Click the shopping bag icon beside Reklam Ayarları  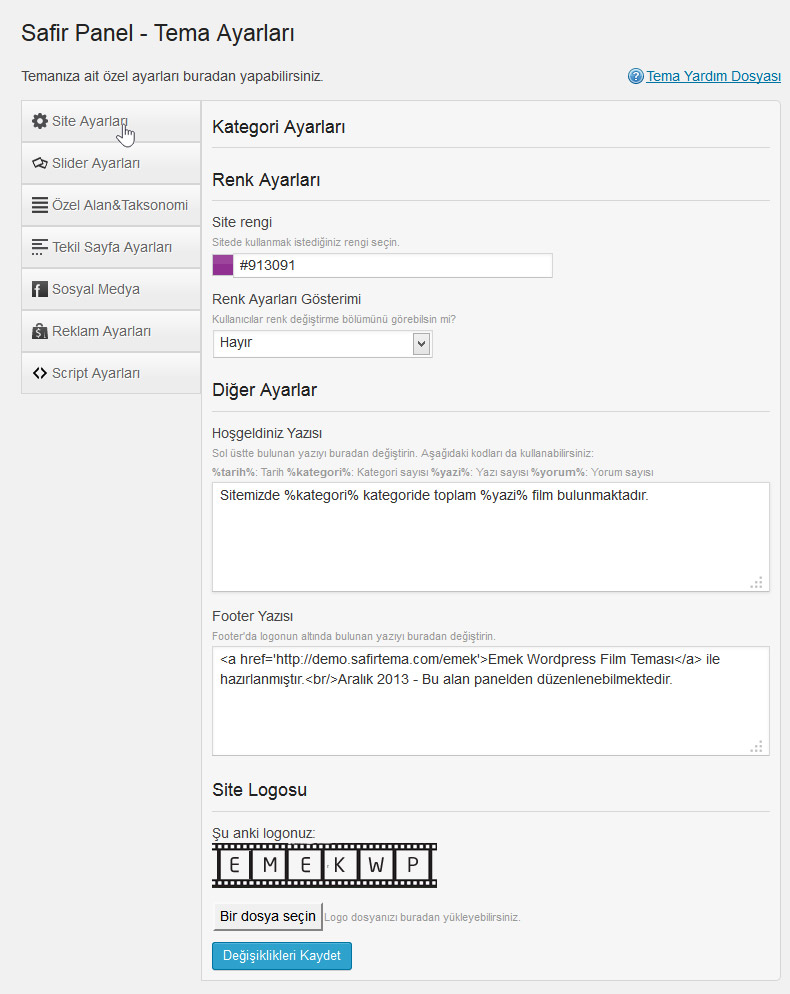[x=40, y=331]
